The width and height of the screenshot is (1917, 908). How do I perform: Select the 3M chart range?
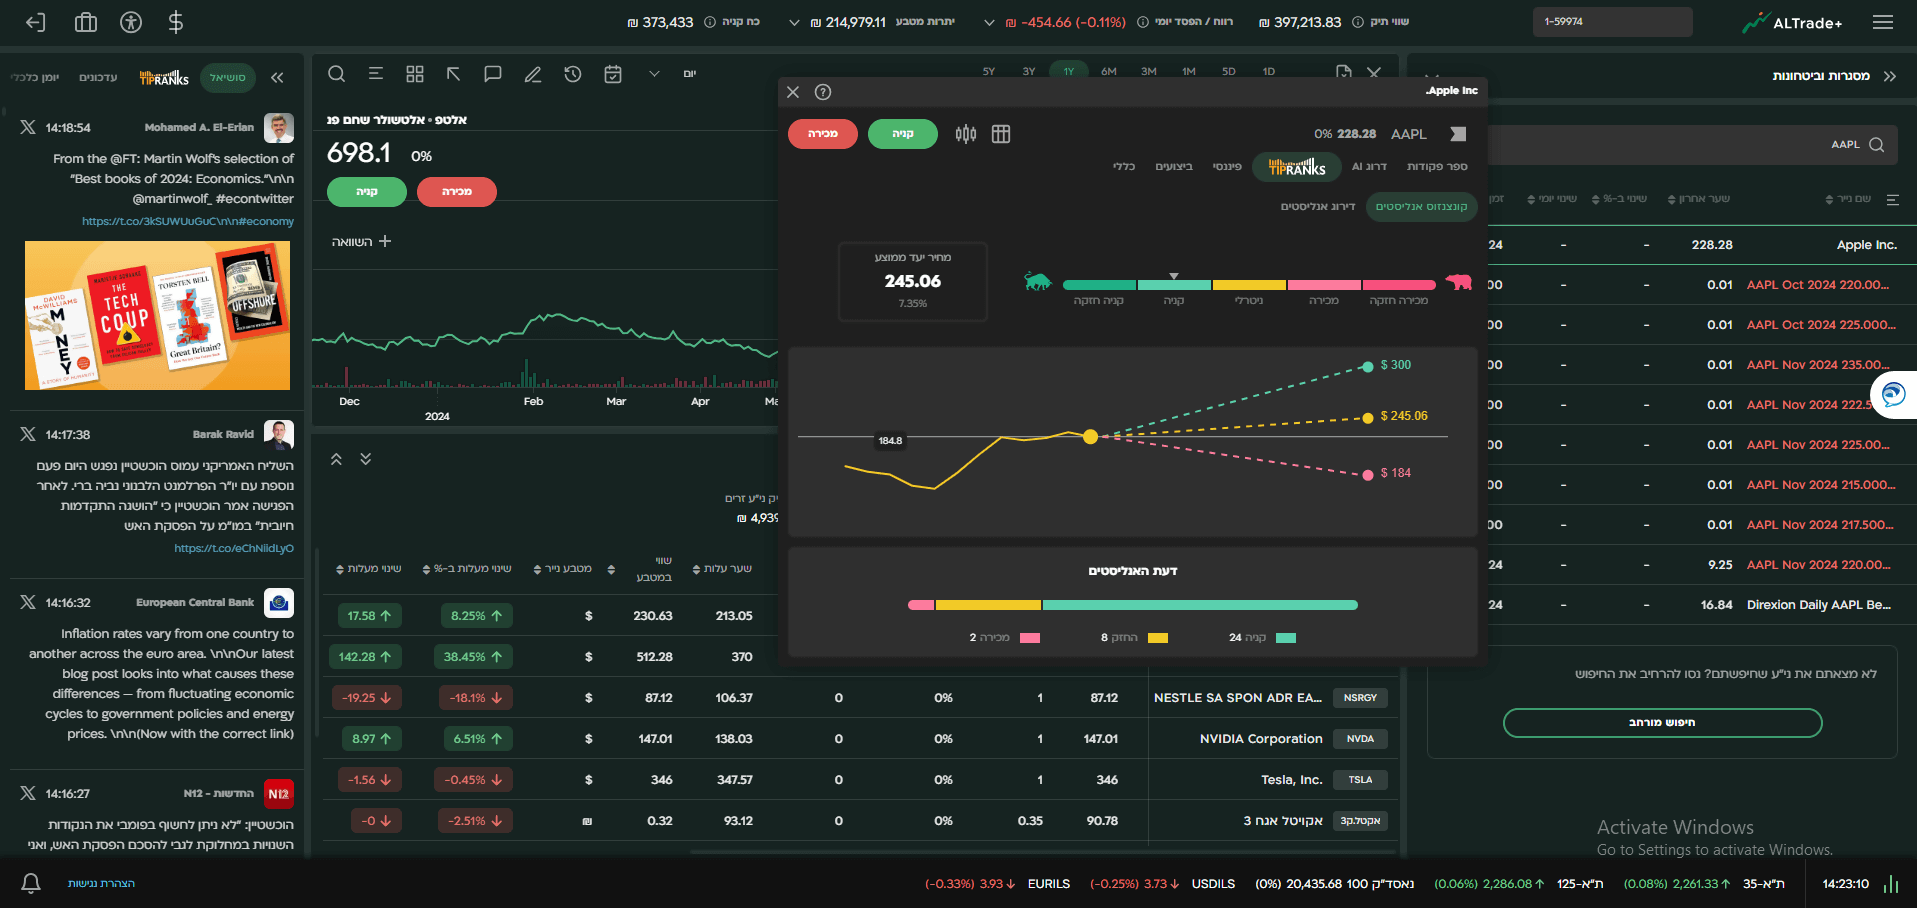(1149, 71)
